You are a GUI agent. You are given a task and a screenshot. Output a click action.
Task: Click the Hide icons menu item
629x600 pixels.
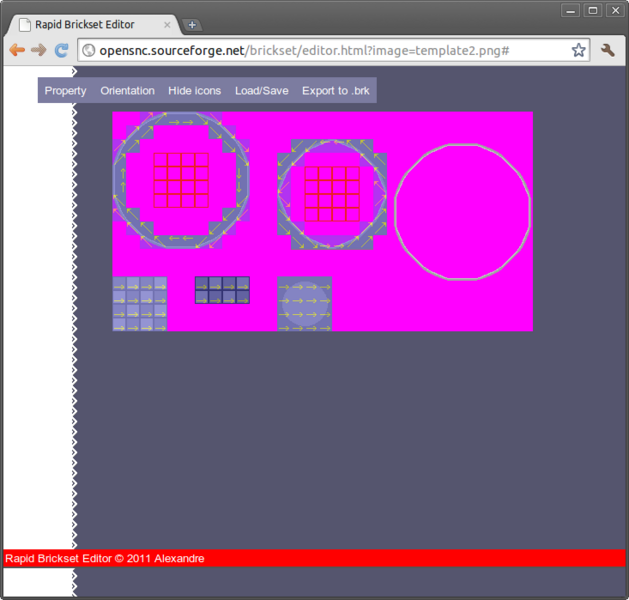coord(195,91)
